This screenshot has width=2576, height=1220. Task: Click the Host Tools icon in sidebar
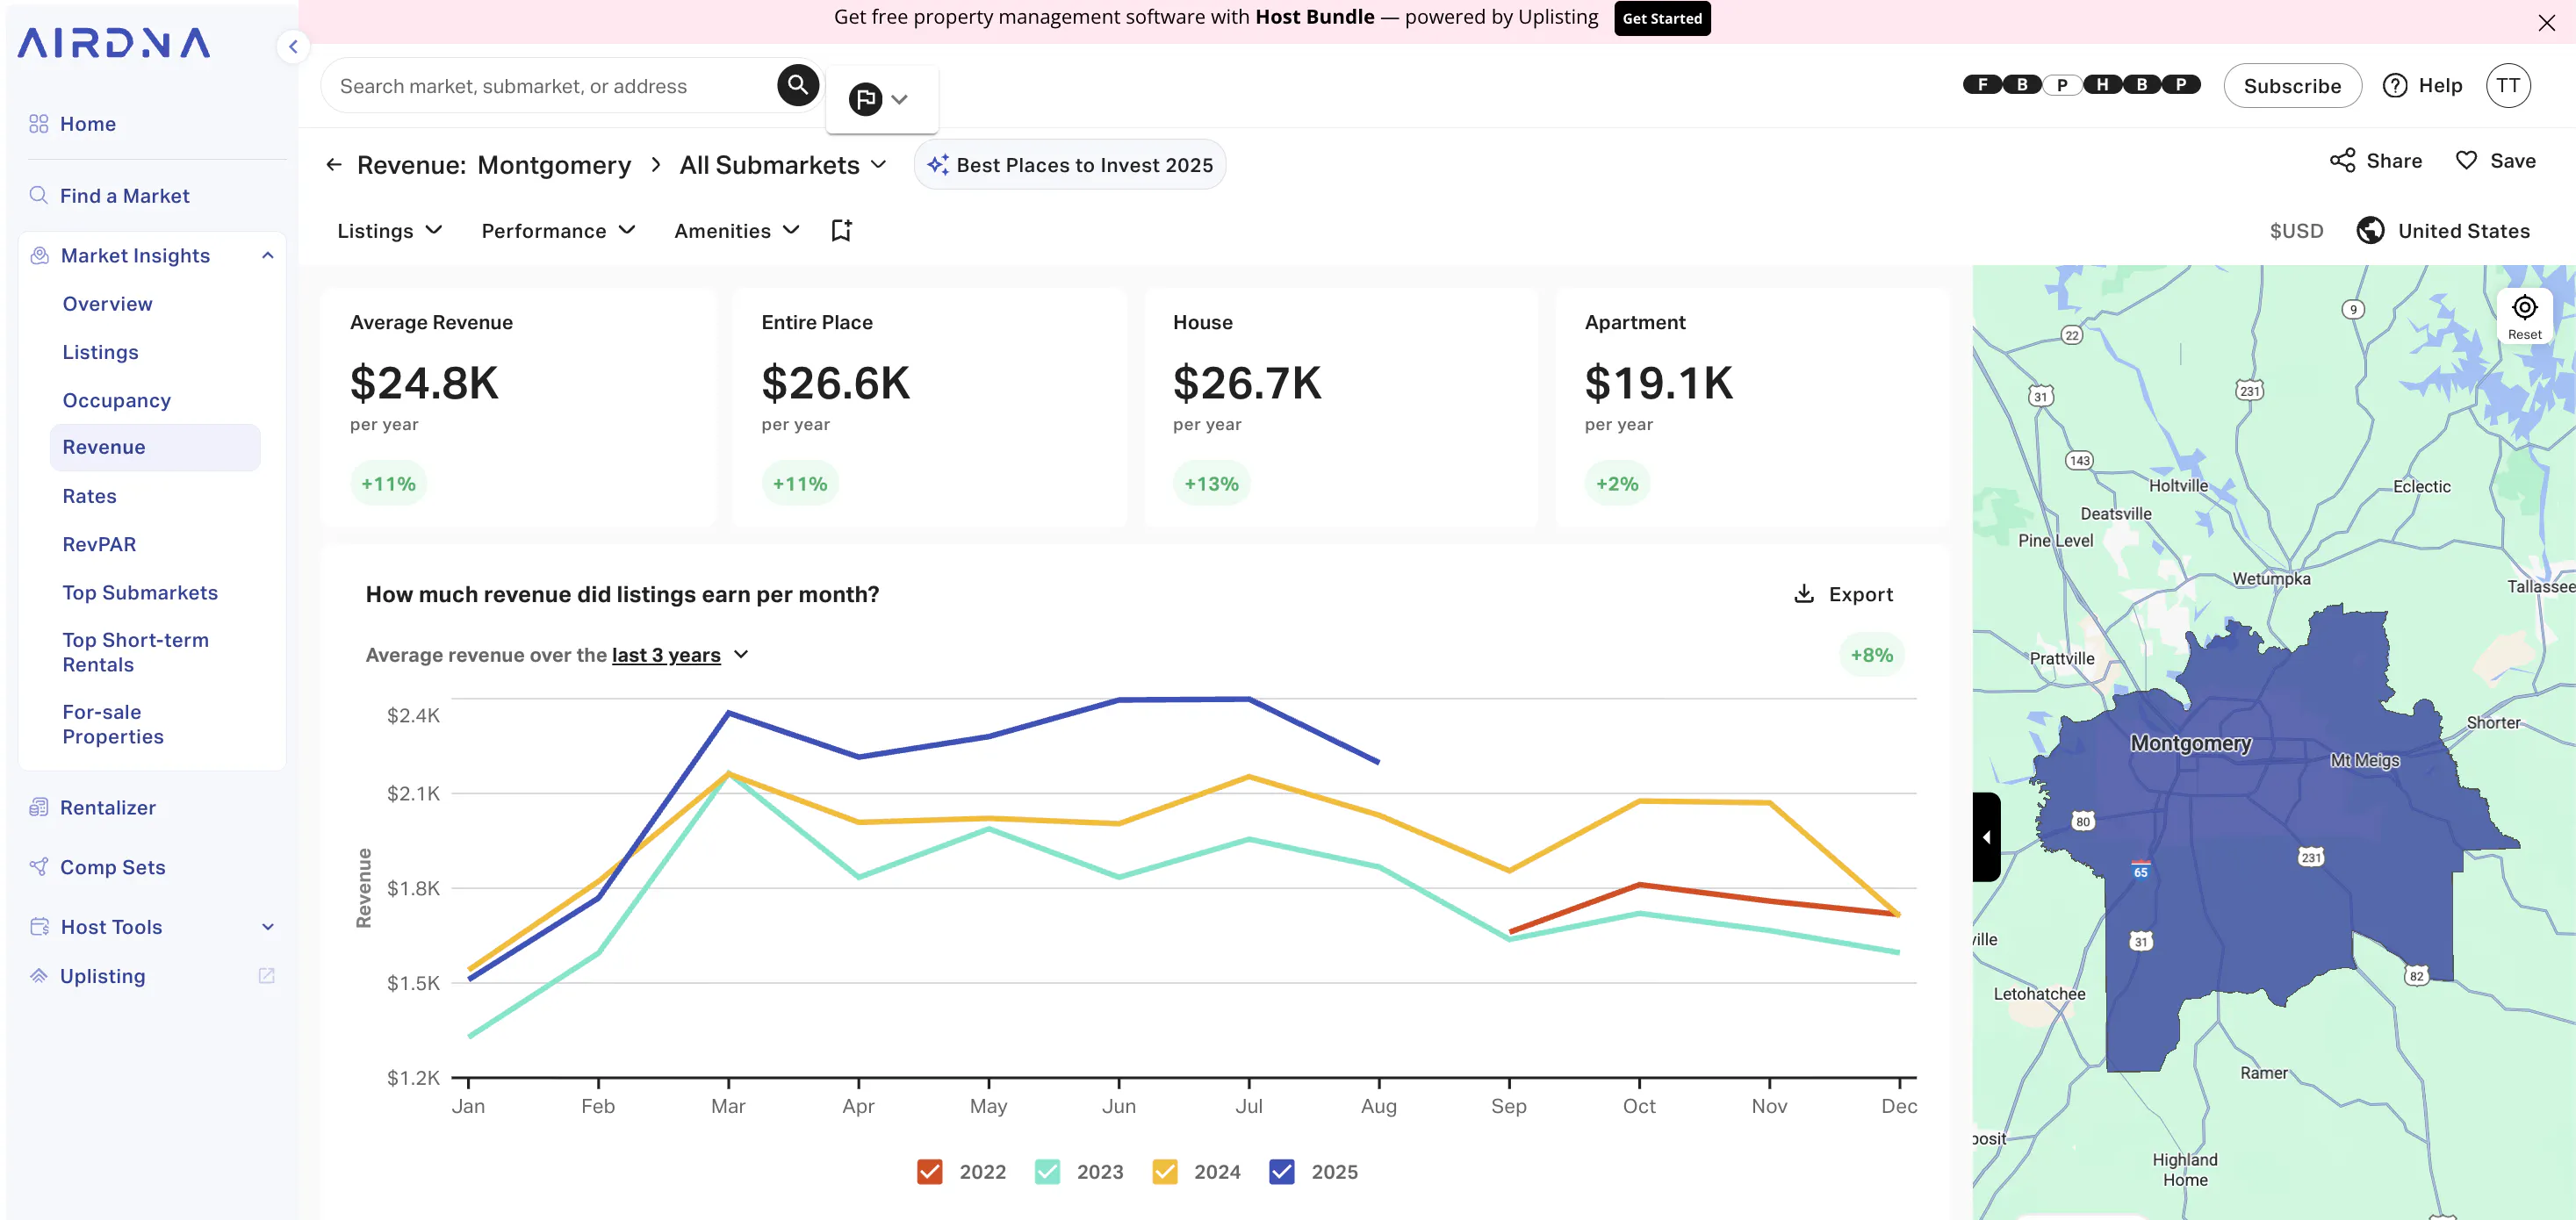(x=40, y=926)
